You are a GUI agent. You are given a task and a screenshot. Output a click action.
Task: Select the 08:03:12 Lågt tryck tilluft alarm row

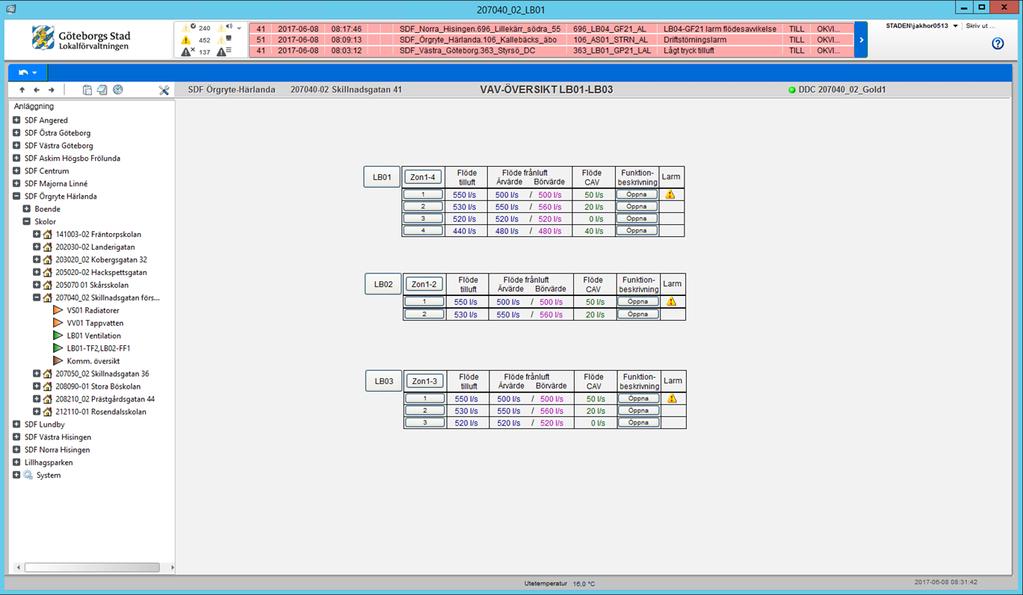click(551, 51)
